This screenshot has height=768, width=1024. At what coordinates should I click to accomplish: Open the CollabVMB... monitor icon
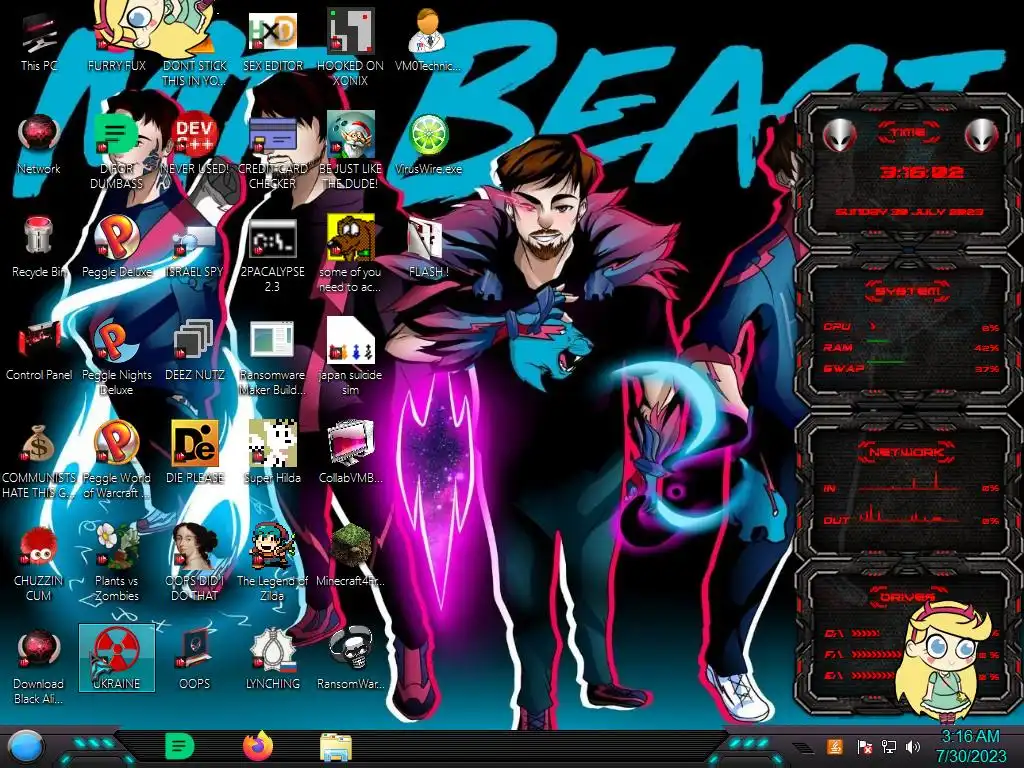[350, 453]
